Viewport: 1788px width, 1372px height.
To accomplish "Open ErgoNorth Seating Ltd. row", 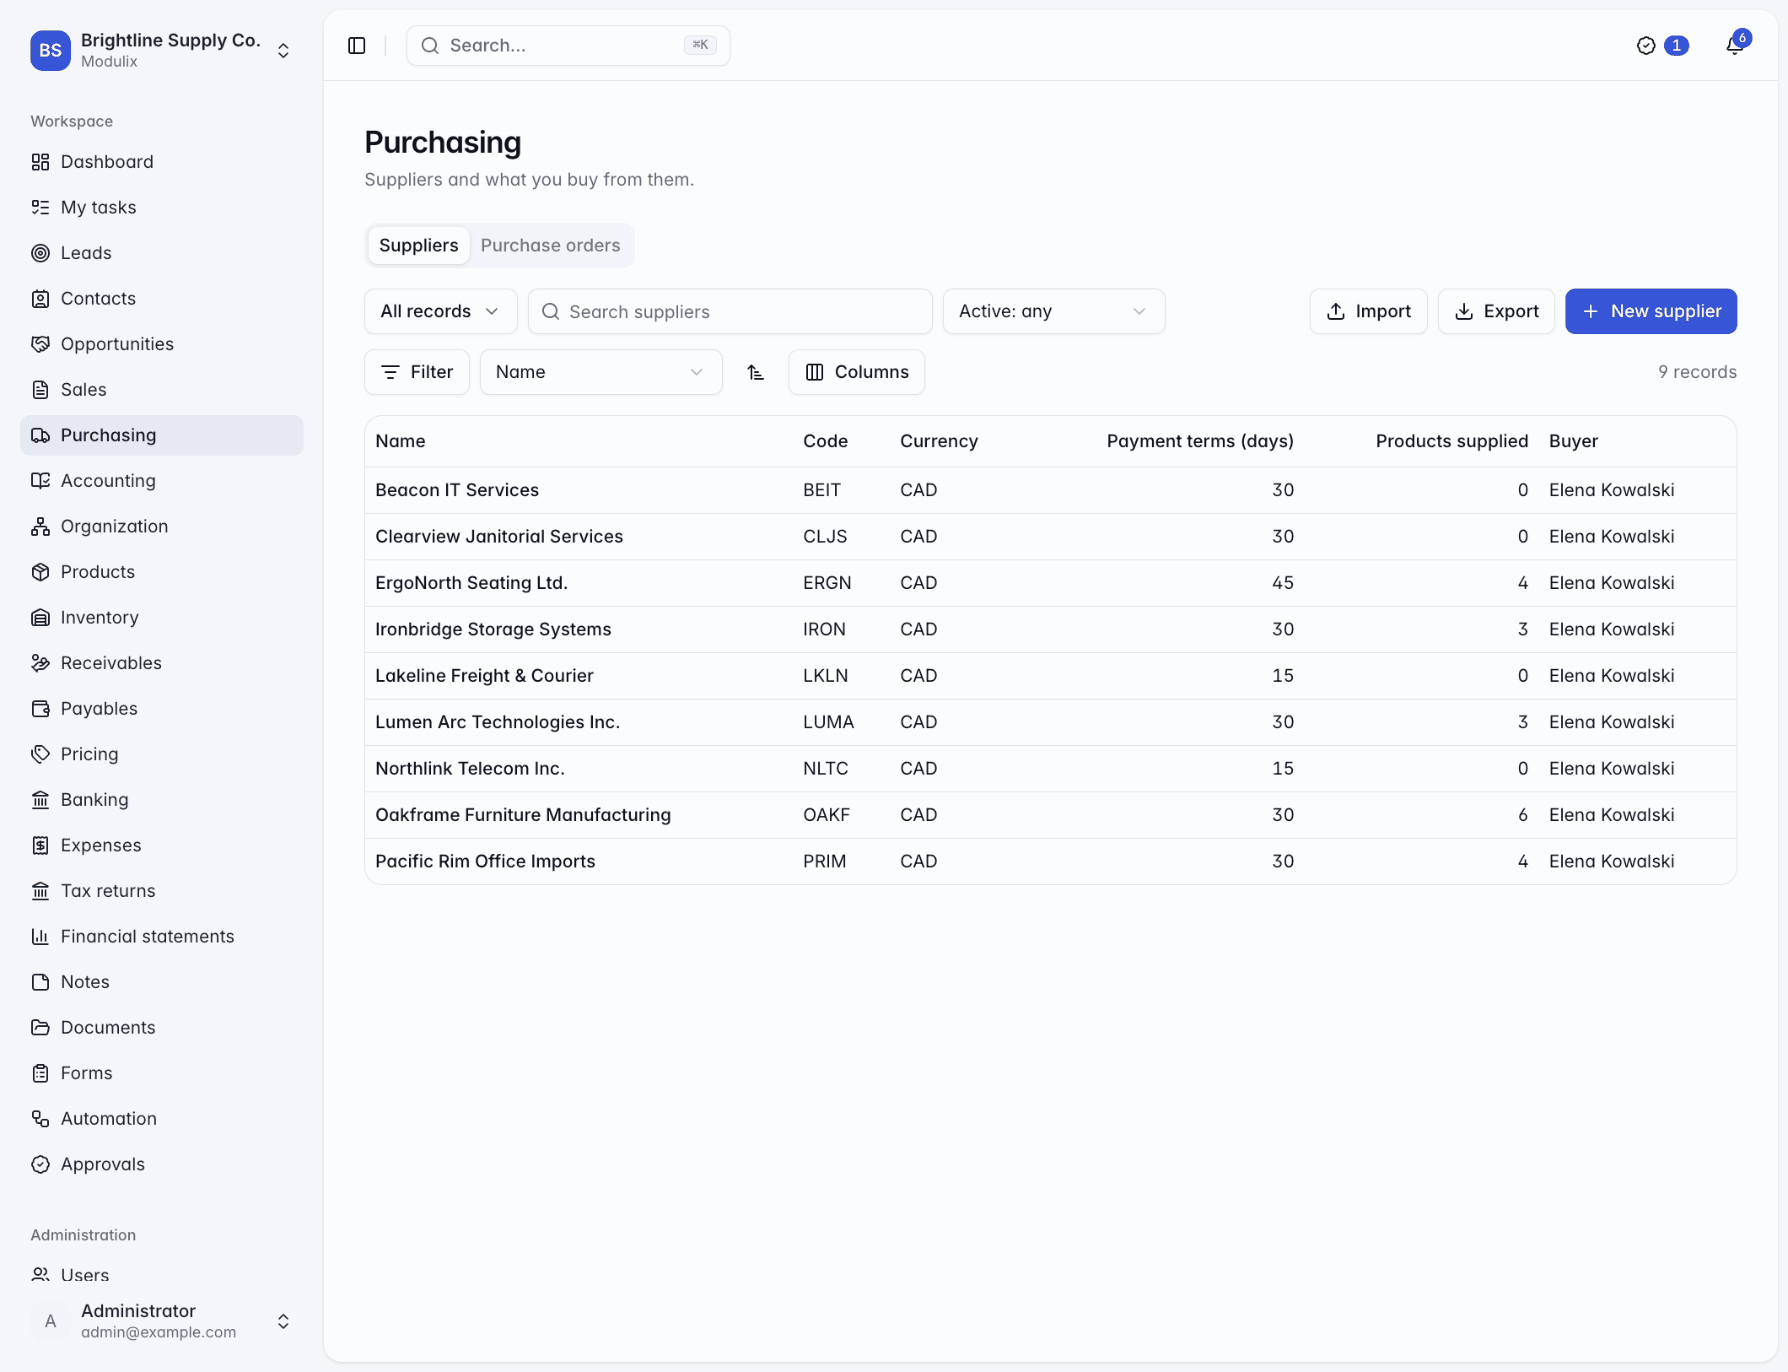I will coord(1050,583).
